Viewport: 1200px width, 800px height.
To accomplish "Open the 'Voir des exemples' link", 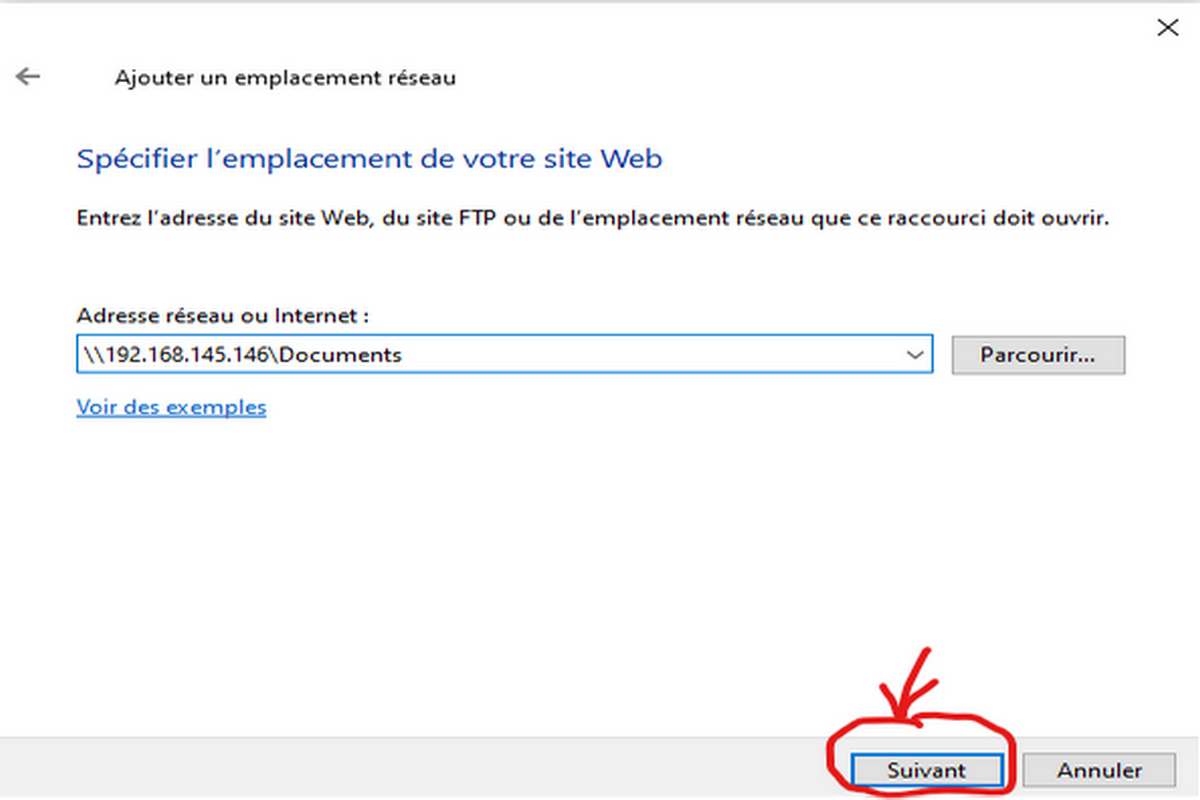I will coord(171,407).
